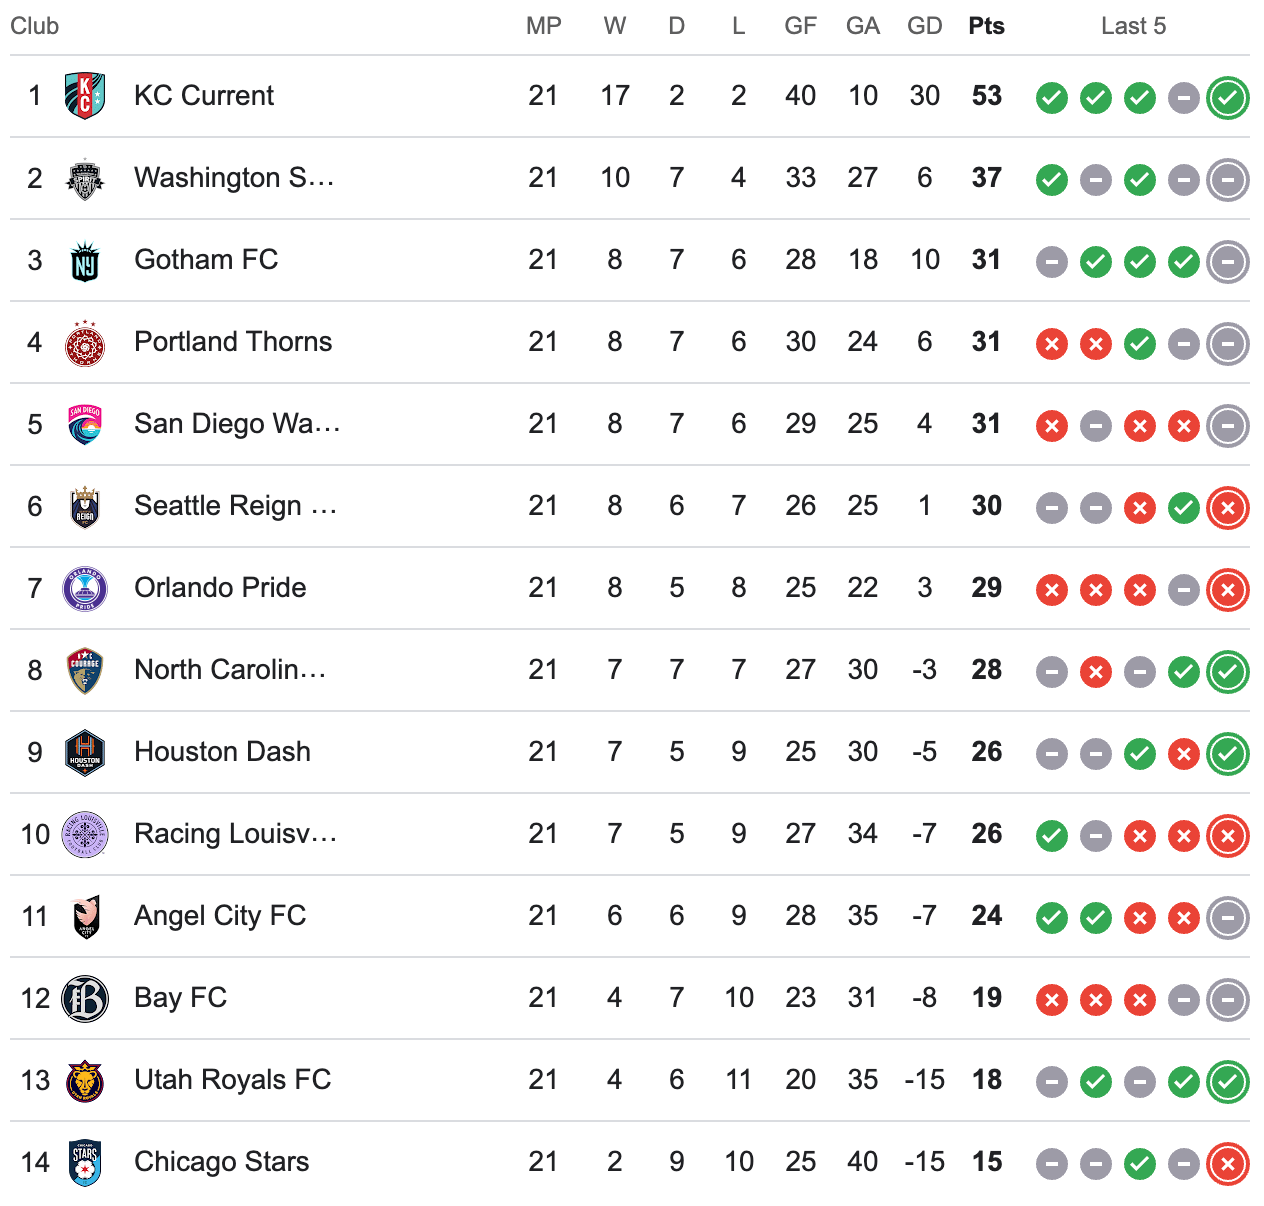The width and height of the screenshot is (1264, 1206).
Task: Click Utah Royals' most recent win icon
Action: click(x=1228, y=1082)
